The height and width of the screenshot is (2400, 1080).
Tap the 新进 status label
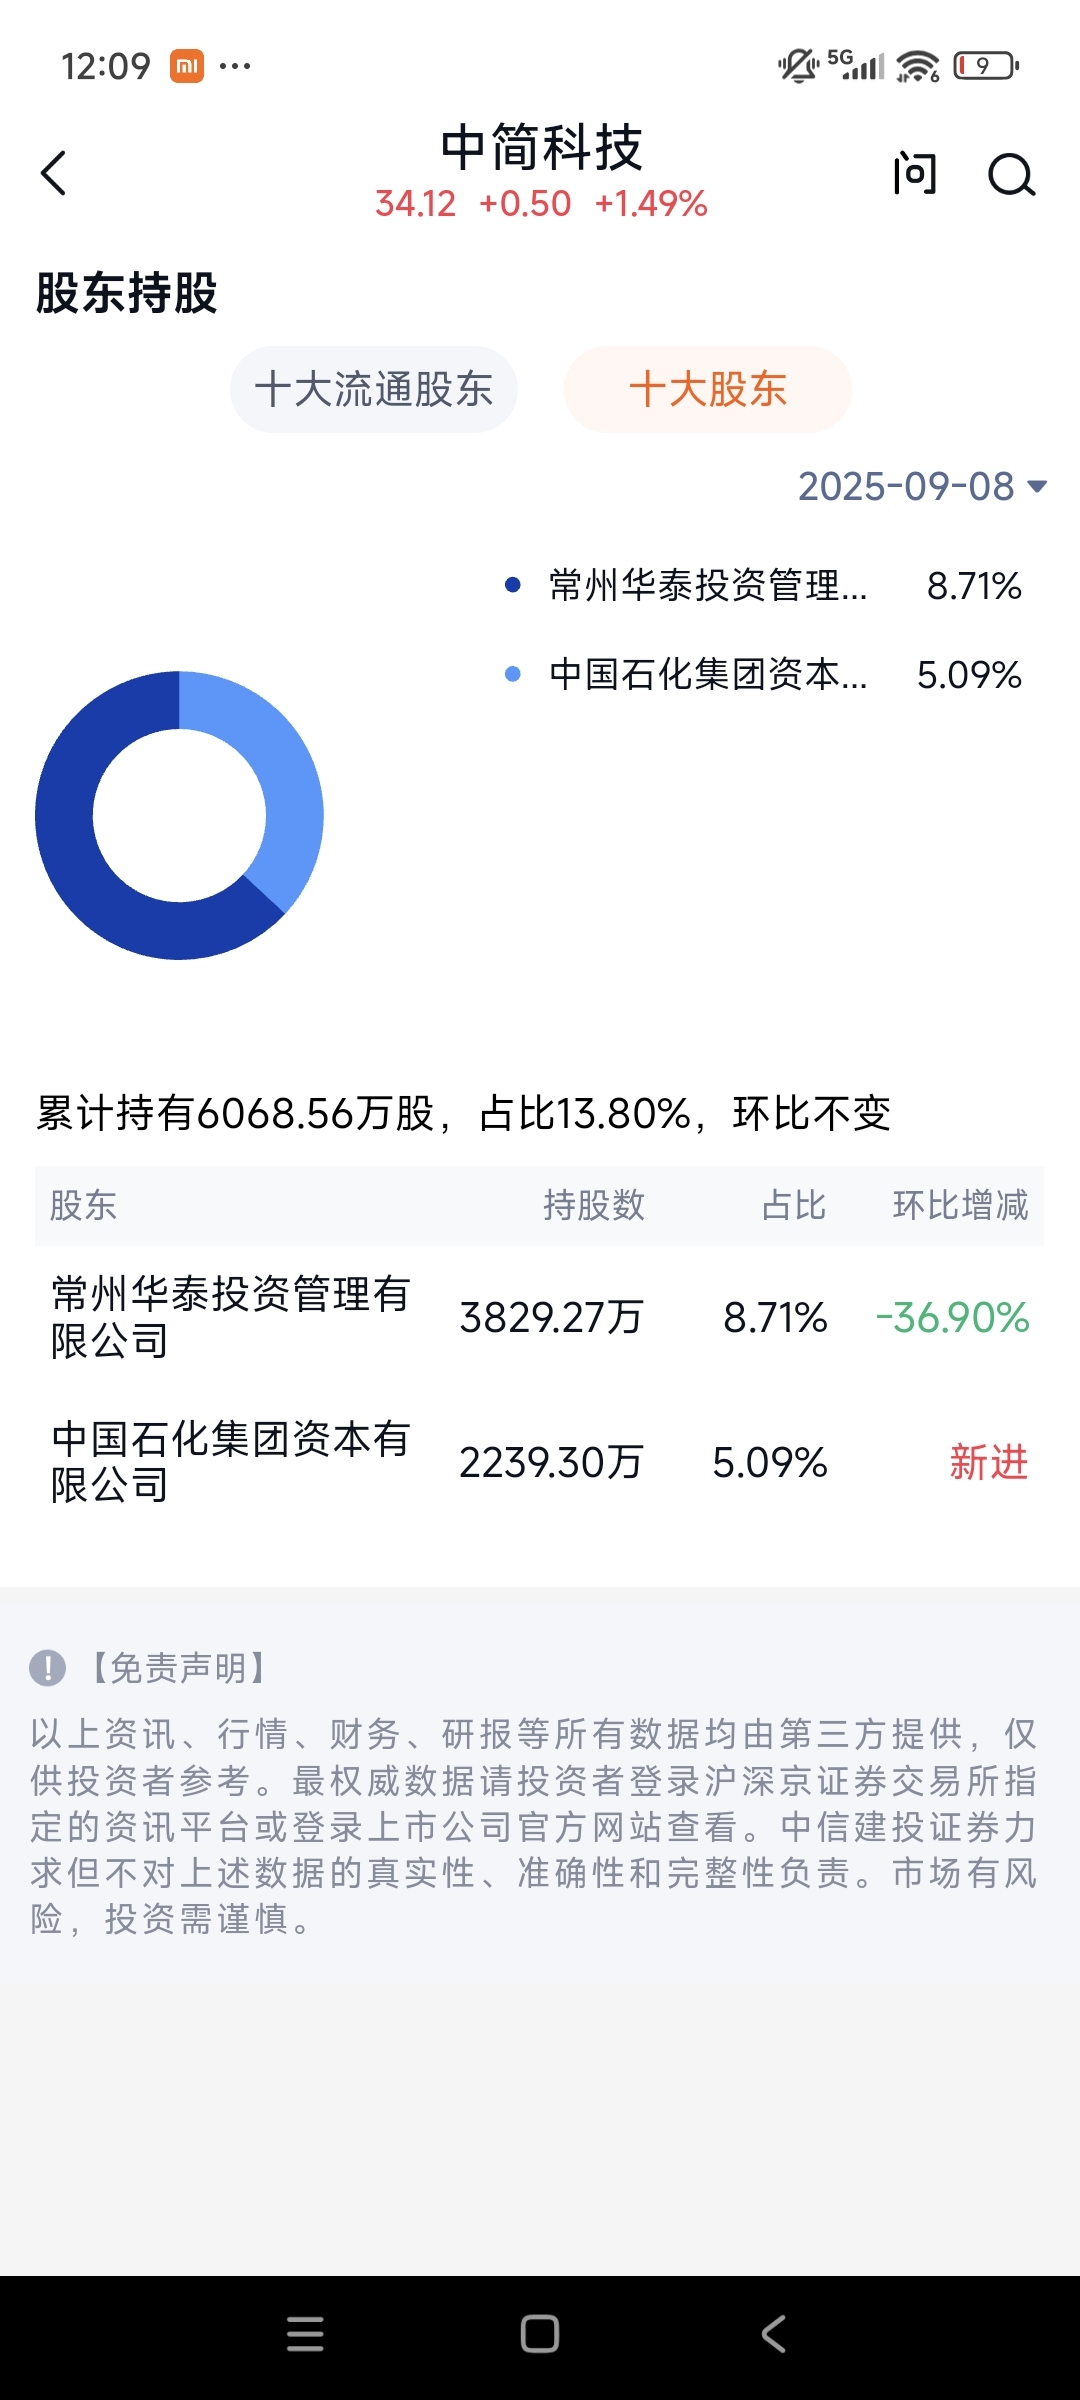point(988,1463)
